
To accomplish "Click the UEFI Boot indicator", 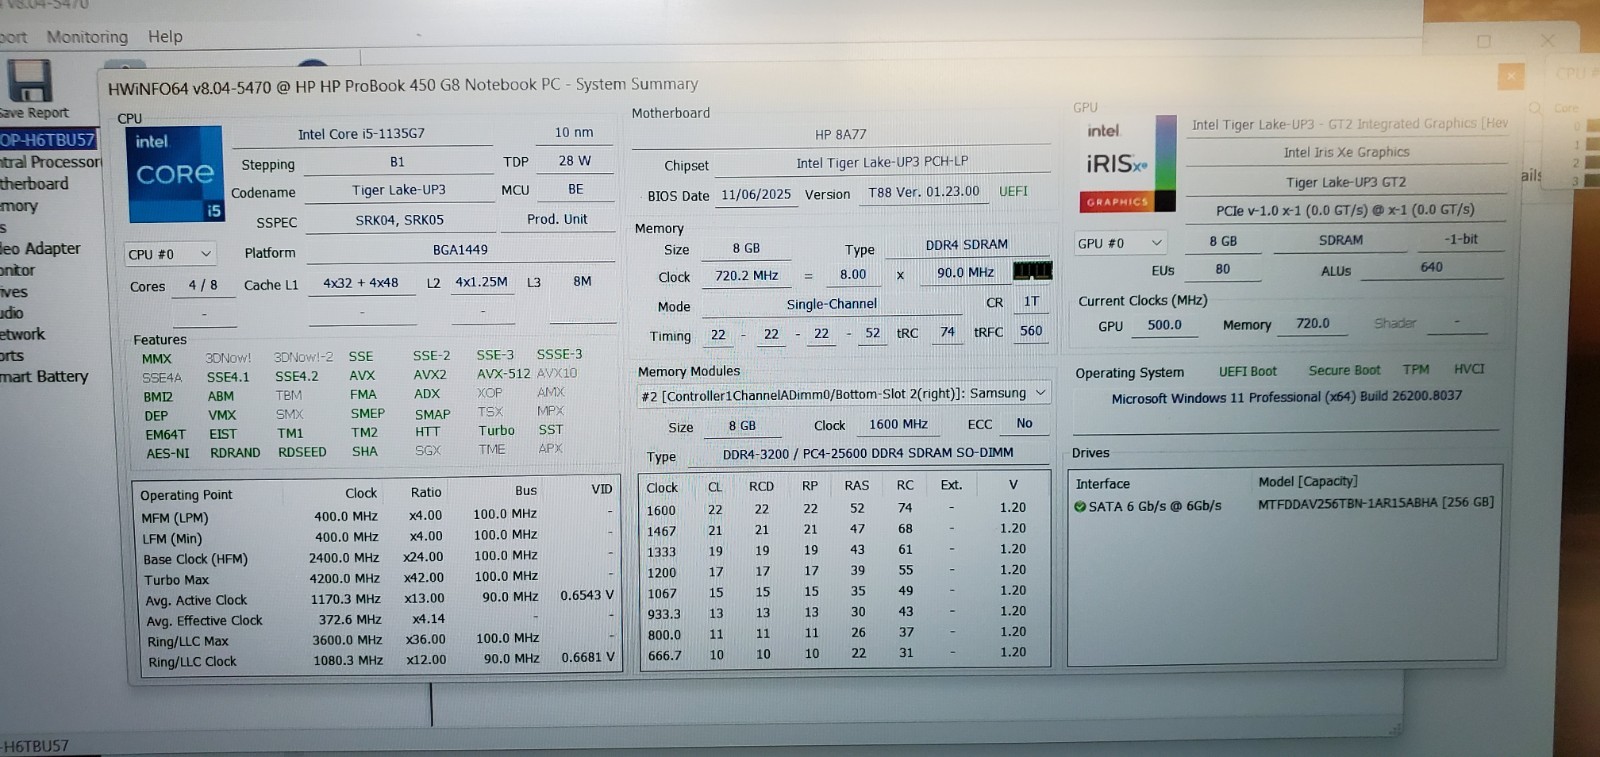I will [1247, 371].
